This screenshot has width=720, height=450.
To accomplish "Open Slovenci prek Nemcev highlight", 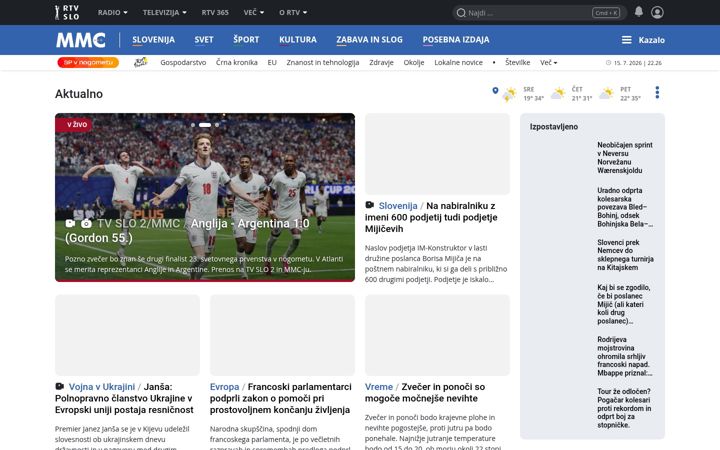I will [x=625, y=255].
